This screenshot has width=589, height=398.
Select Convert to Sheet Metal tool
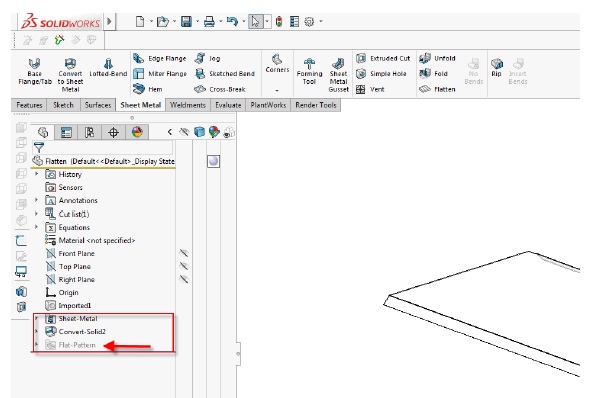tap(70, 75)
